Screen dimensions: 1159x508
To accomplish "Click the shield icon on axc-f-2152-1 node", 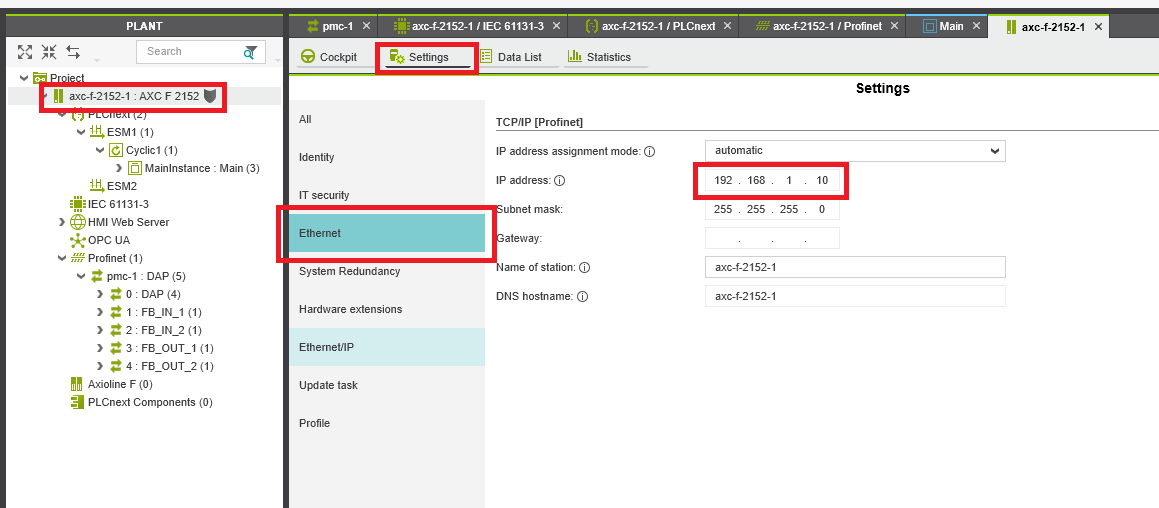I will [x=210, y=96].
